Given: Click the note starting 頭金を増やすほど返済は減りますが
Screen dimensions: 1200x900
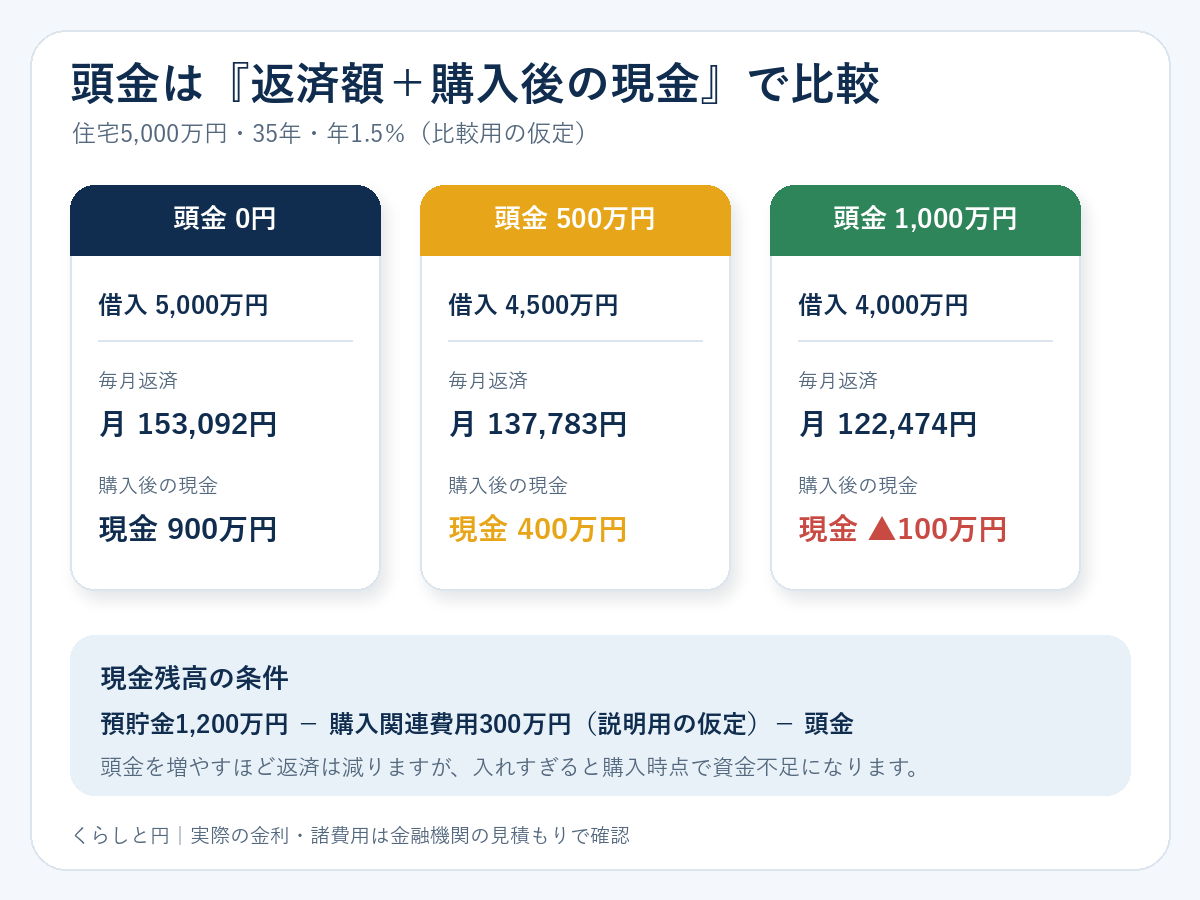Looking at the screenshot, I should coord(510,768).
